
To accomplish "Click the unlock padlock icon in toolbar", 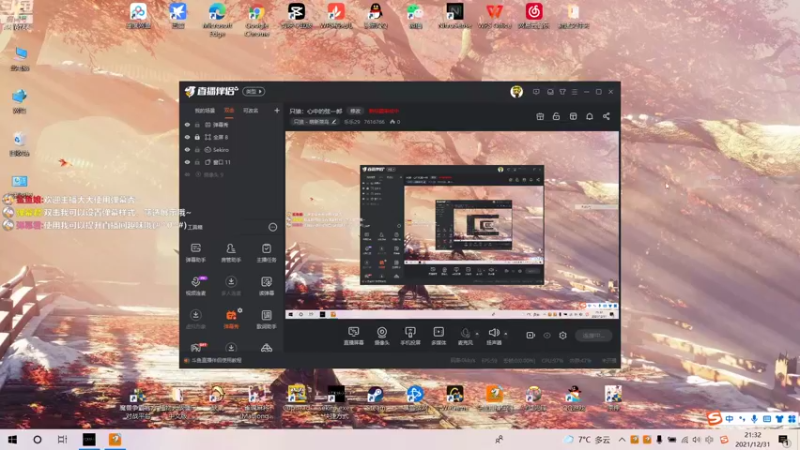I will point(556,116).
